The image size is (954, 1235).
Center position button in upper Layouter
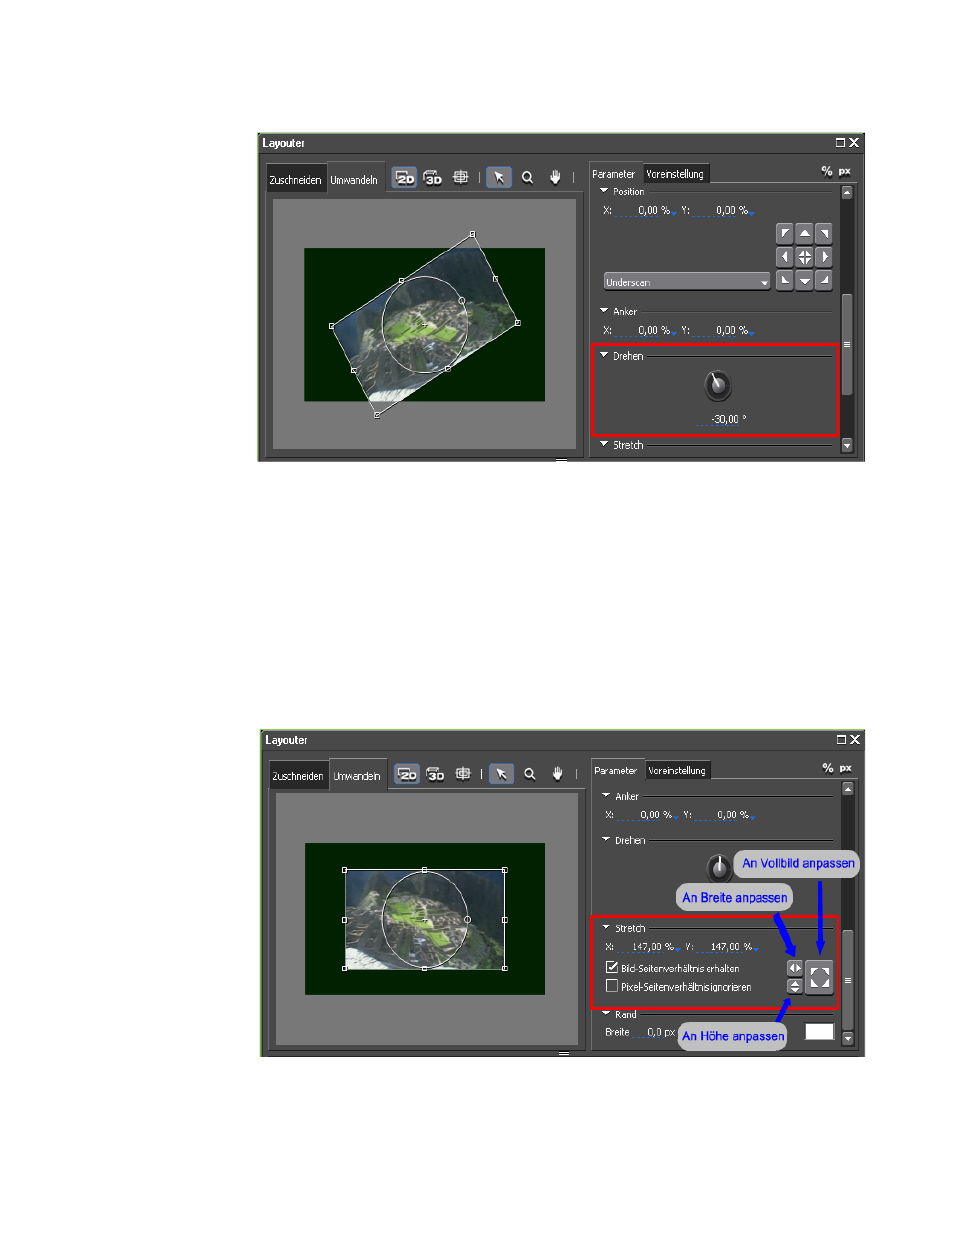(804, 257)
